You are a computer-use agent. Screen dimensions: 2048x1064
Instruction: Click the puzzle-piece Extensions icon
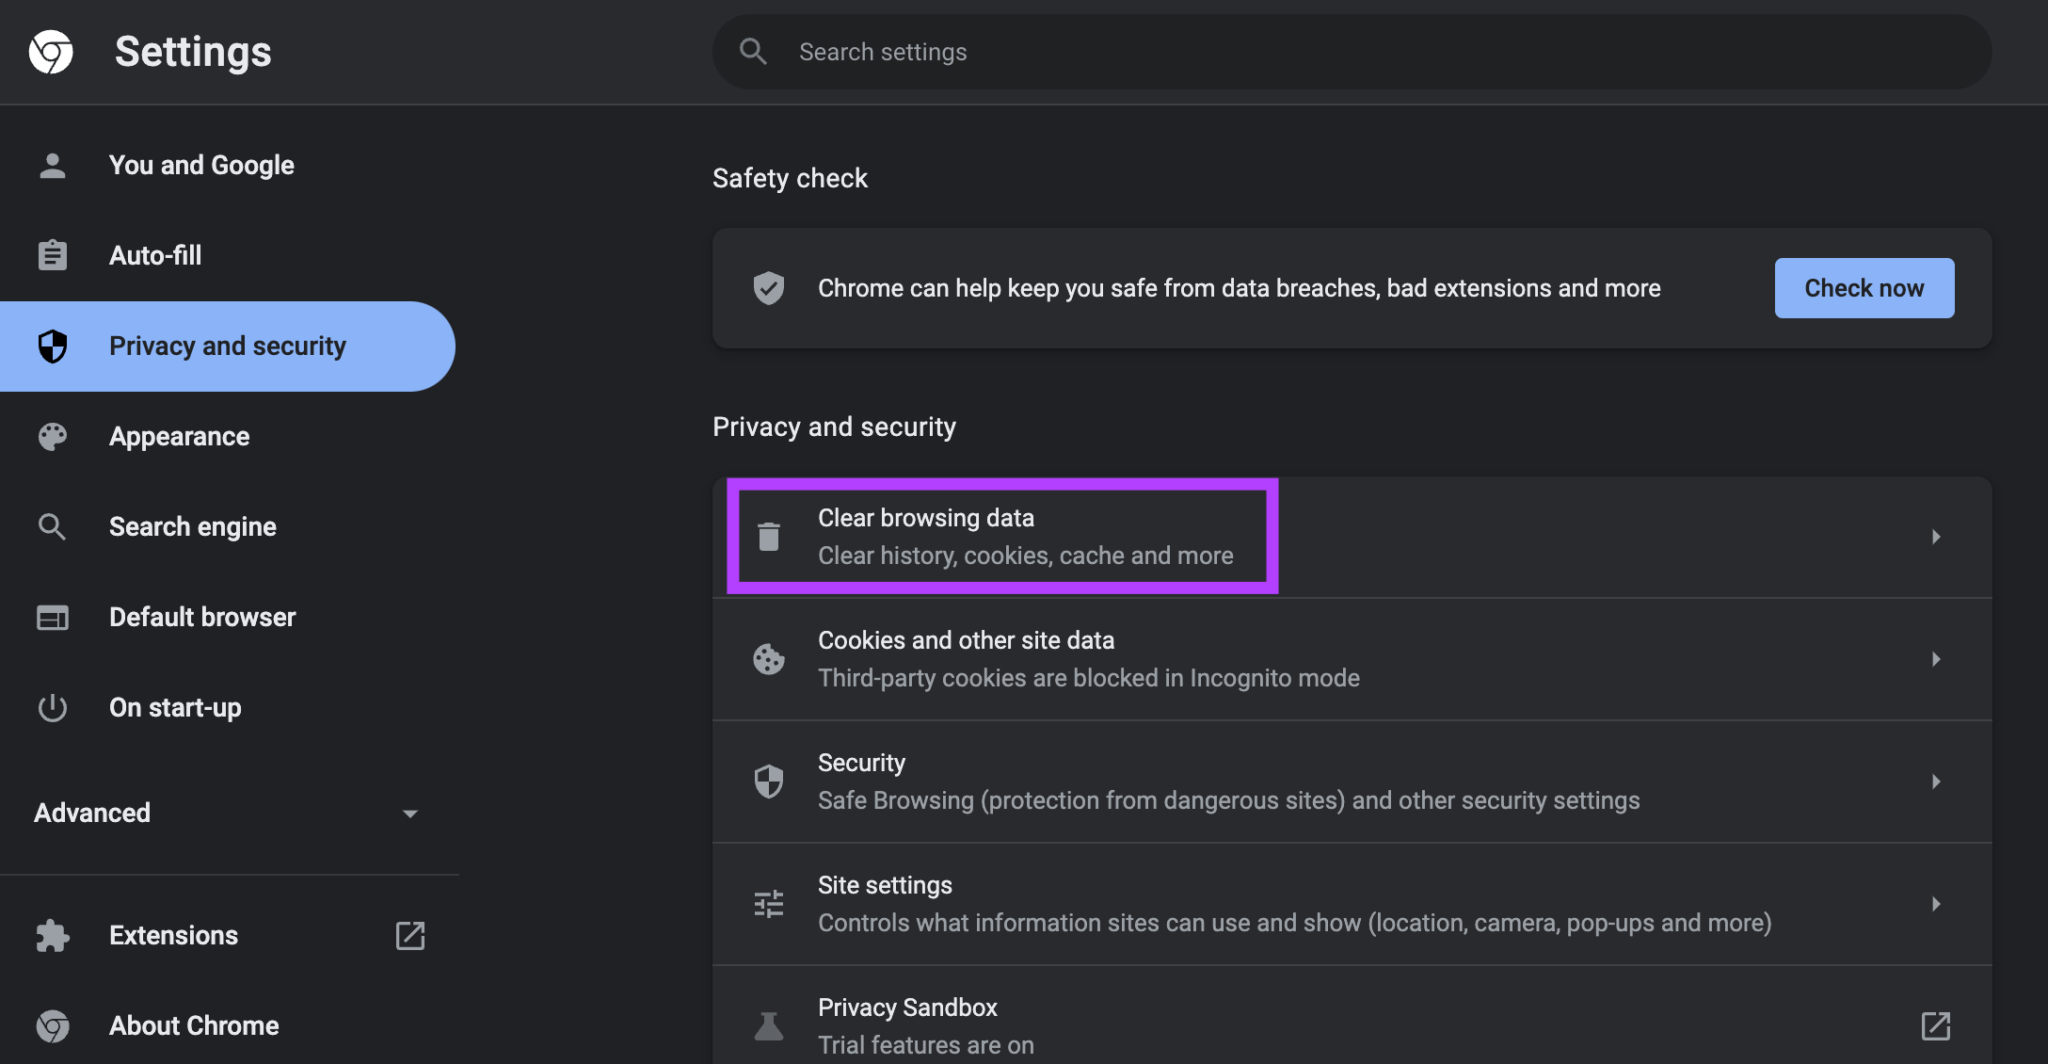click(x=52, y=936)
